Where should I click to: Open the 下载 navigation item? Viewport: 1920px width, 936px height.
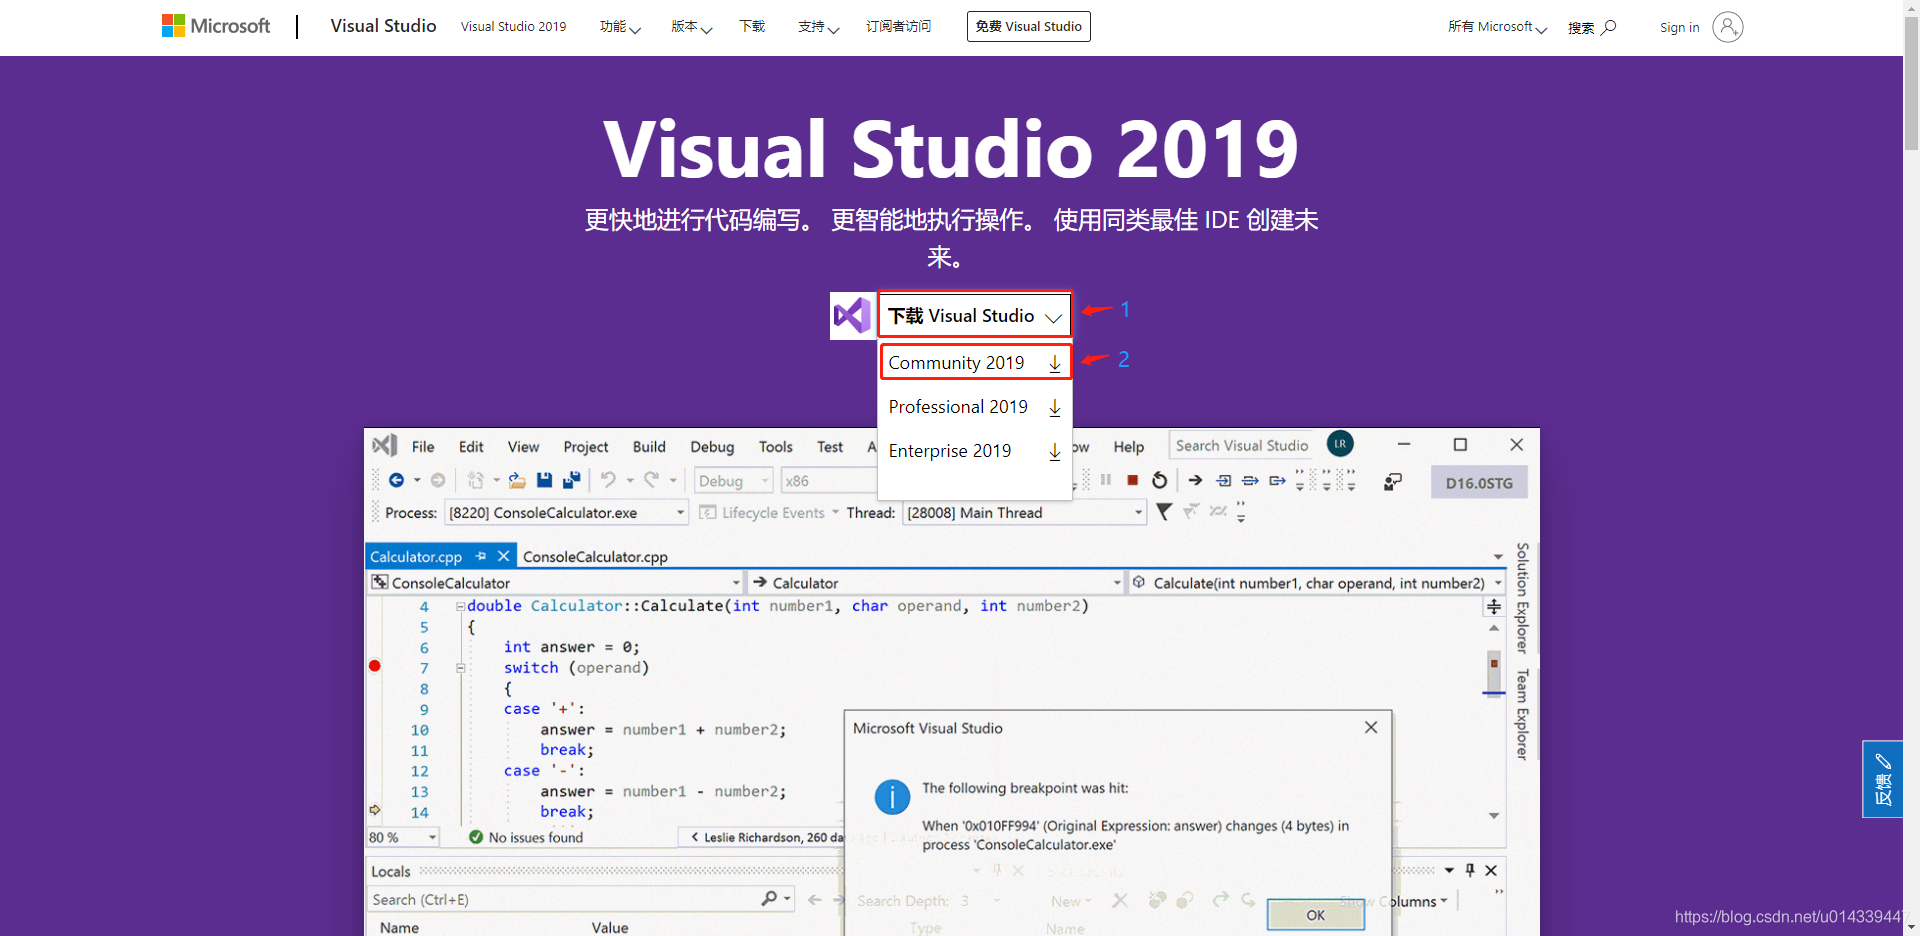(x=752, y=27)
